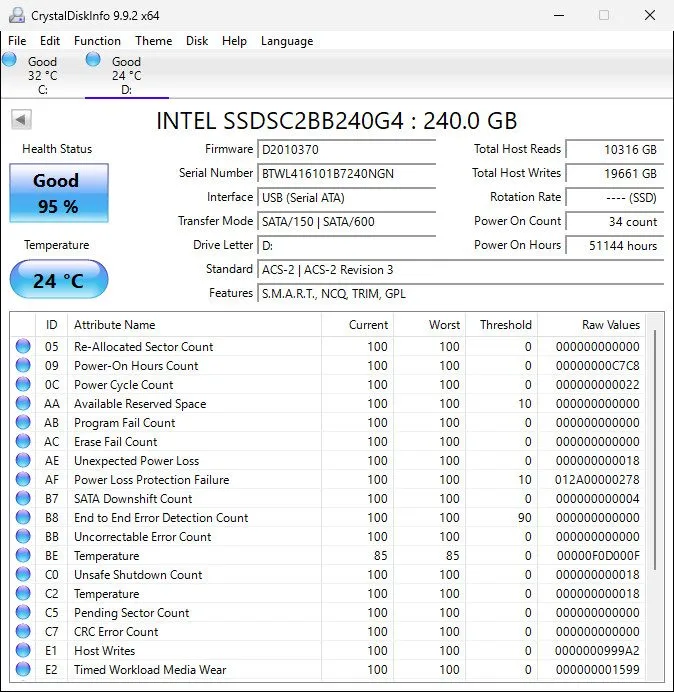This screenshot has width=674, height=692.
Task: Click the Current value 85 in BE row
Action: (x=380, y=556)
